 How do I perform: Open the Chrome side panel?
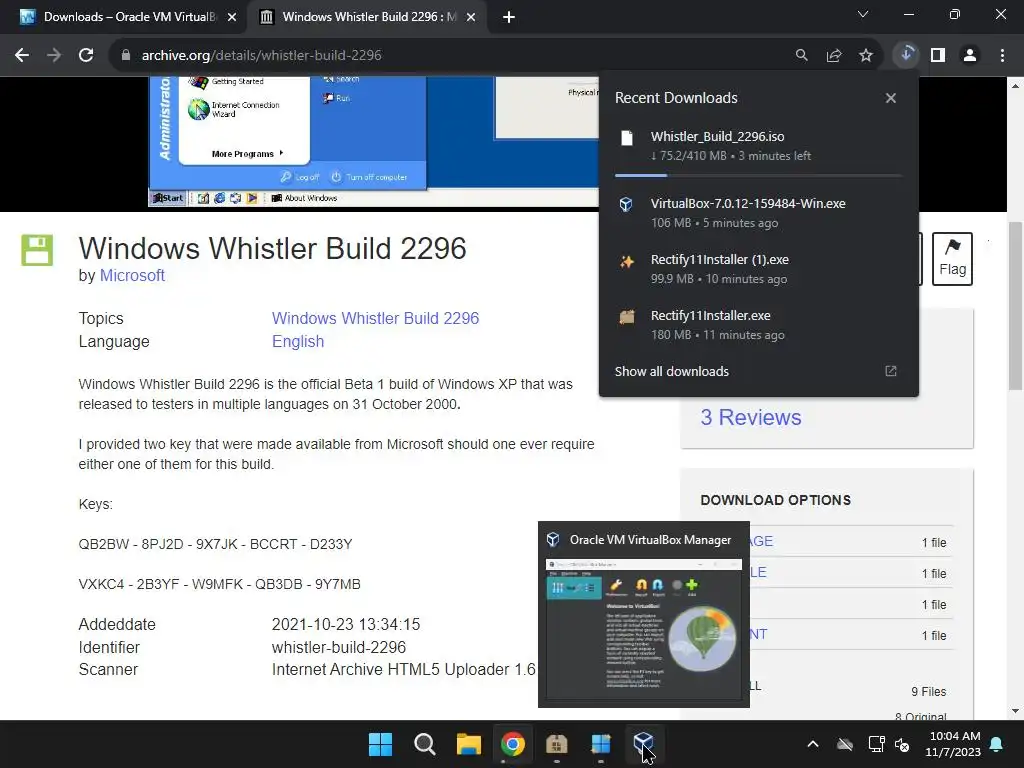[938, 56]
